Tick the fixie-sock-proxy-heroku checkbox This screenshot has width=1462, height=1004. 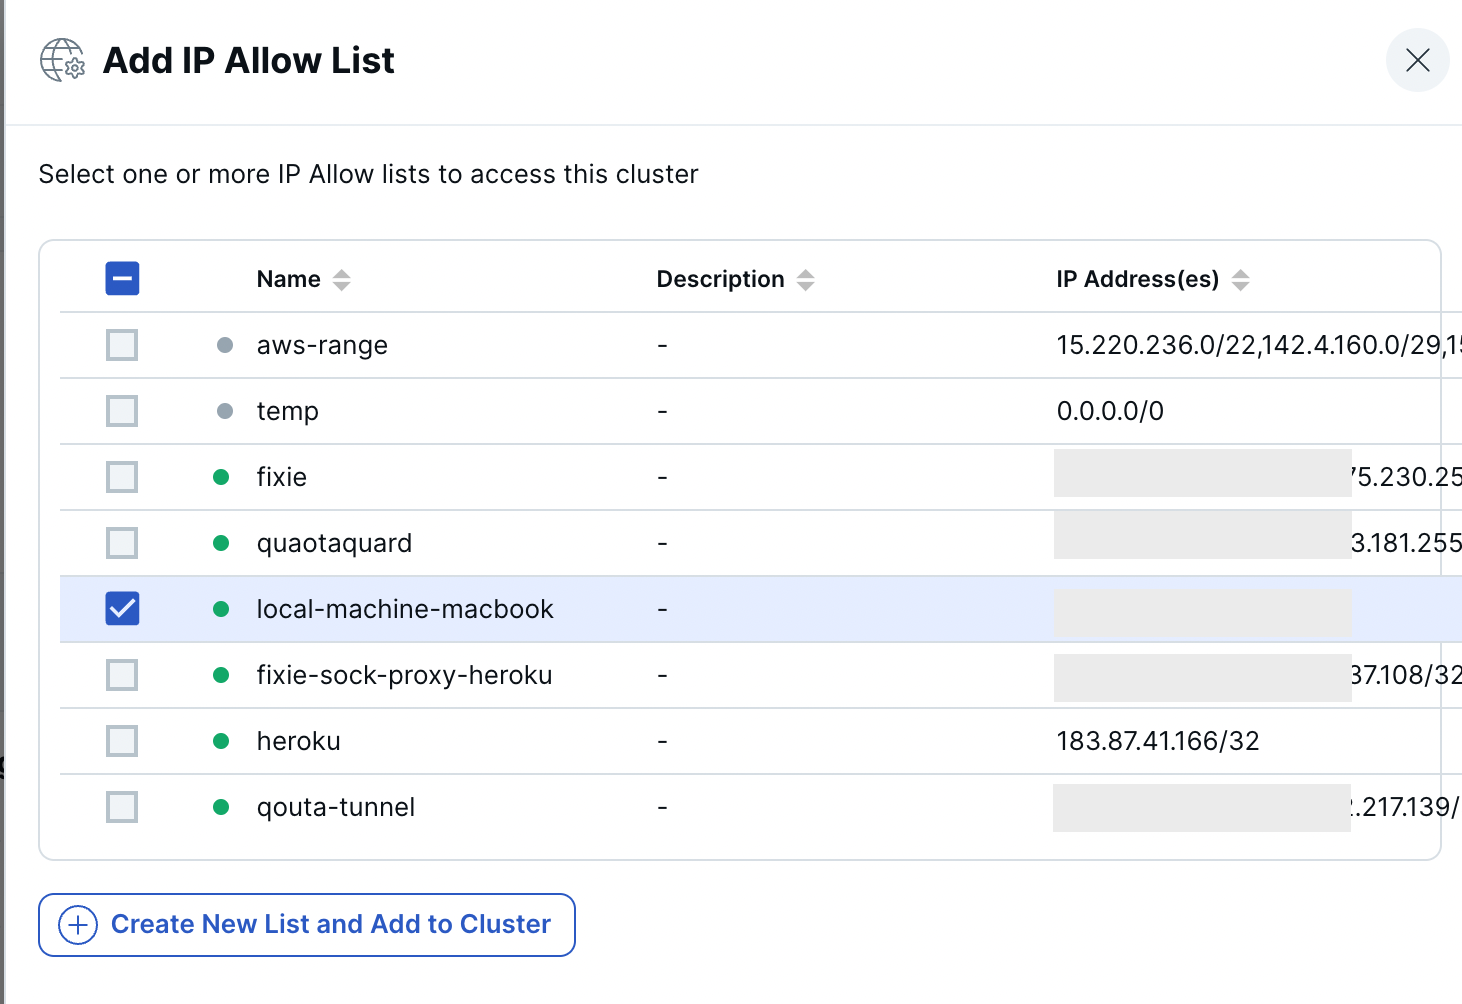pos(122,675)
